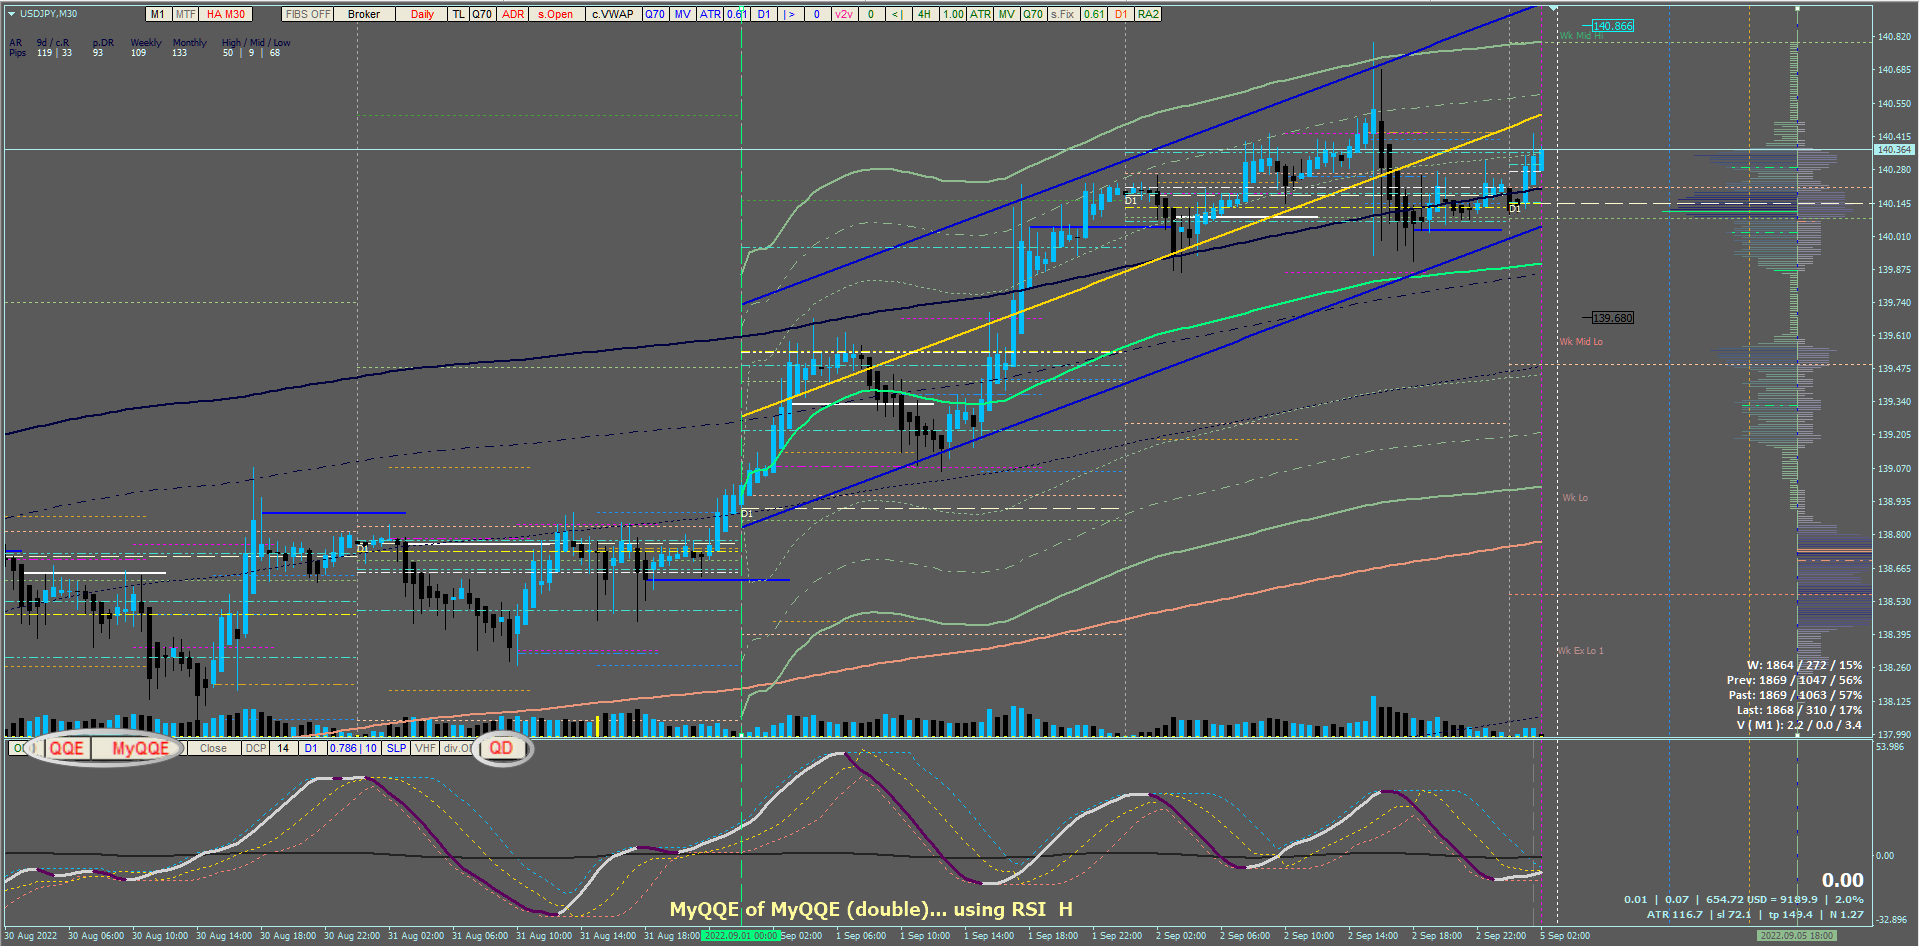
Task: Click the red D1 button in top bar
Action: coord(1121,14)
